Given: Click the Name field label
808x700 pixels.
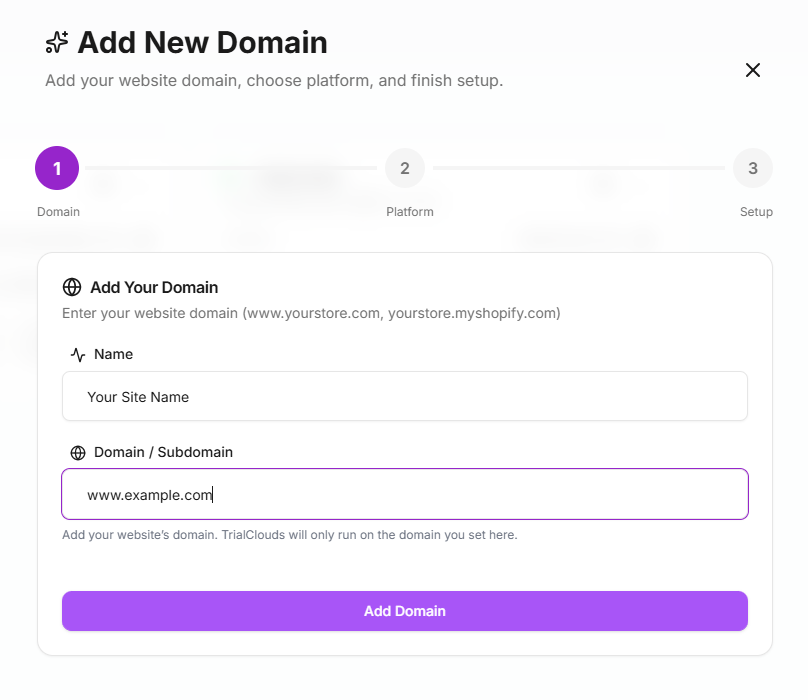Looking at the screenshot, I should (113, 354).
